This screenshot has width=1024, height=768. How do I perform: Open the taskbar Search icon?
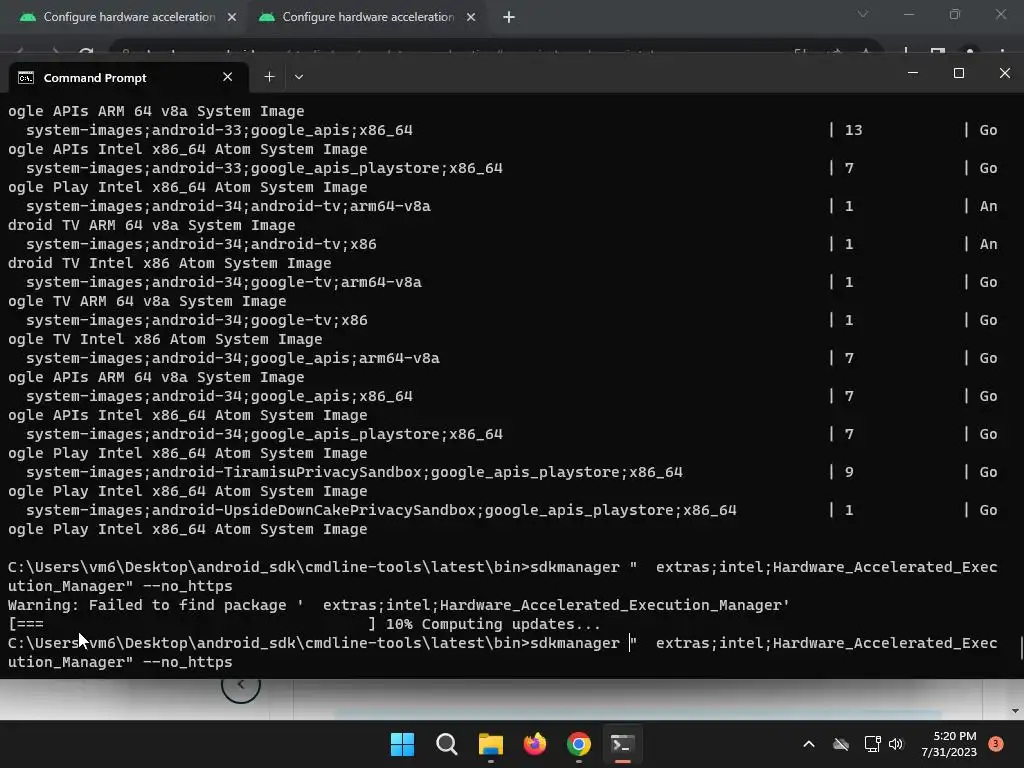click(447, 744)
